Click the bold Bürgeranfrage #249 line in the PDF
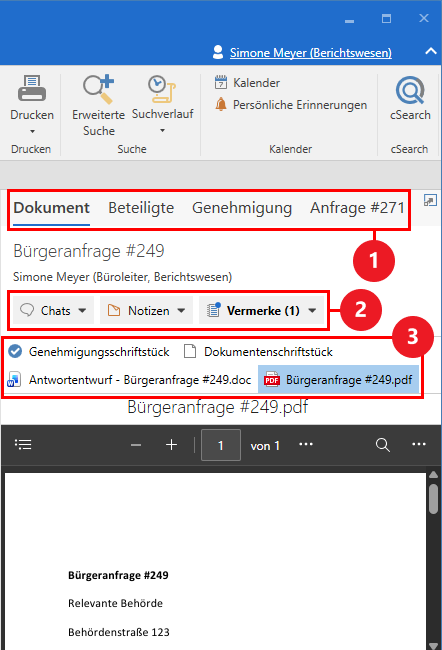 click(x=118, y=575)
